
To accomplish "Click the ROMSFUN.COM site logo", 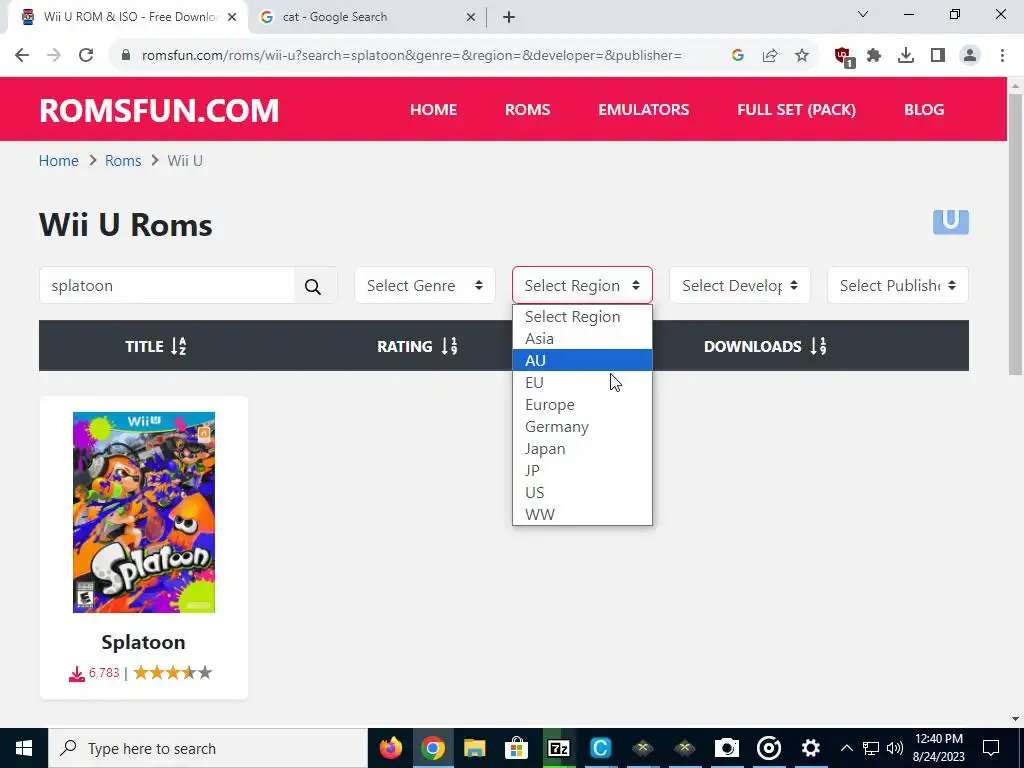I will tap(159, 110).
